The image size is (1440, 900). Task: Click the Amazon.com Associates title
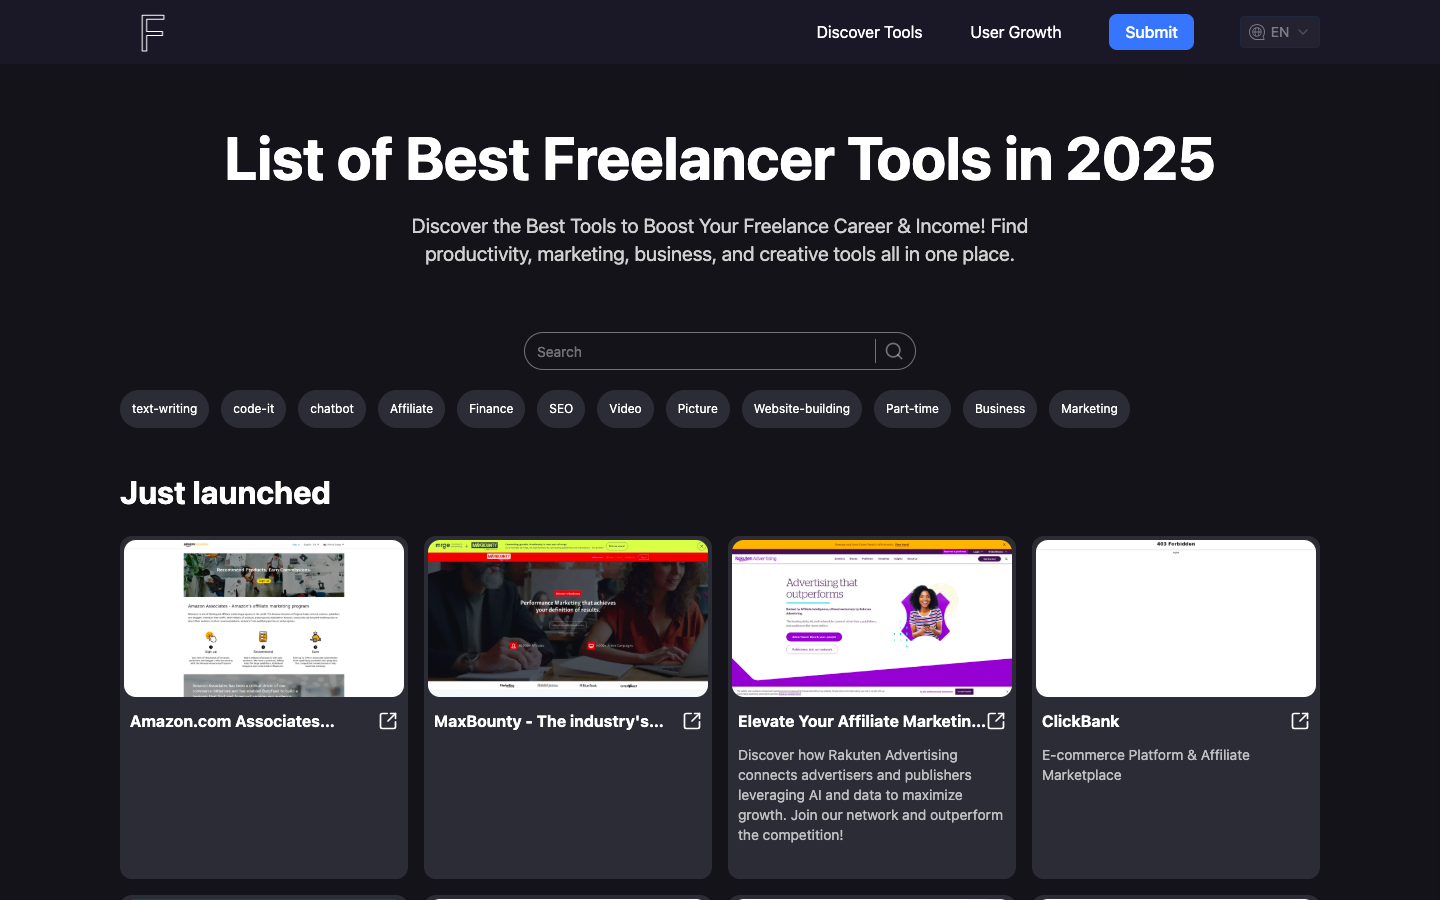point(232,721)
